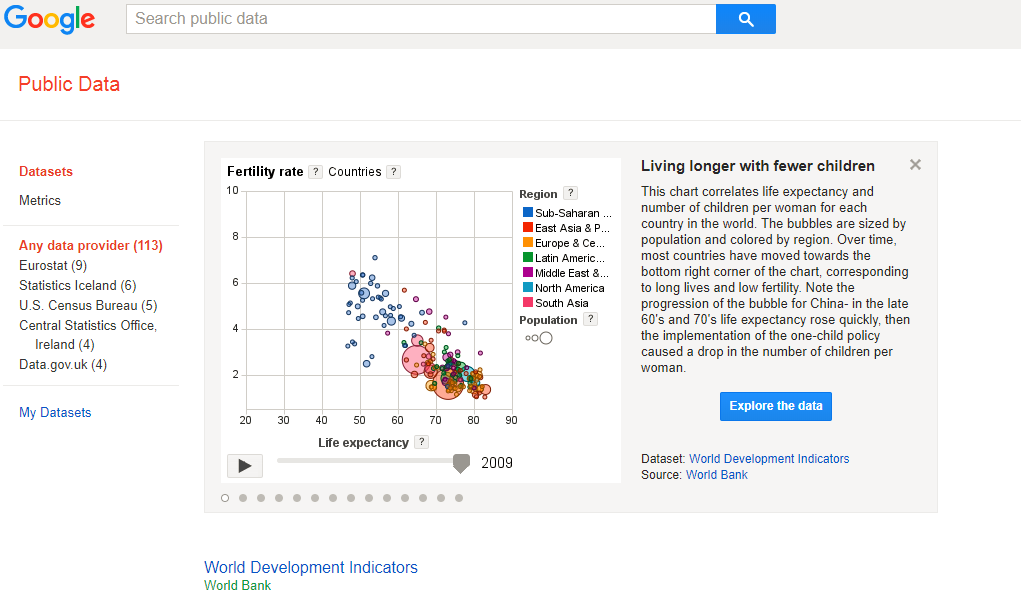Focus the Search public data field
1021x595 pixels.
(421, 19)
